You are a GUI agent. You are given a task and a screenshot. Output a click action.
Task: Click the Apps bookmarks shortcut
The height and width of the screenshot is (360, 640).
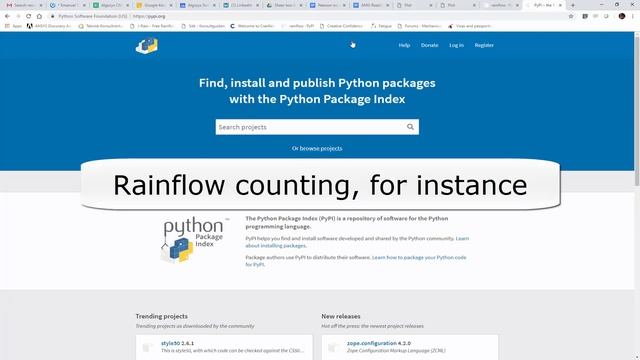pos(13,26)
